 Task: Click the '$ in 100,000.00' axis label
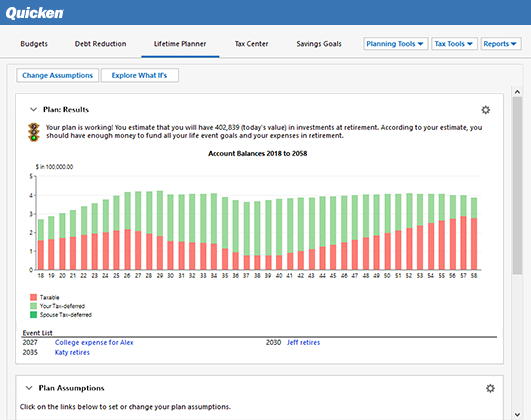54,167
